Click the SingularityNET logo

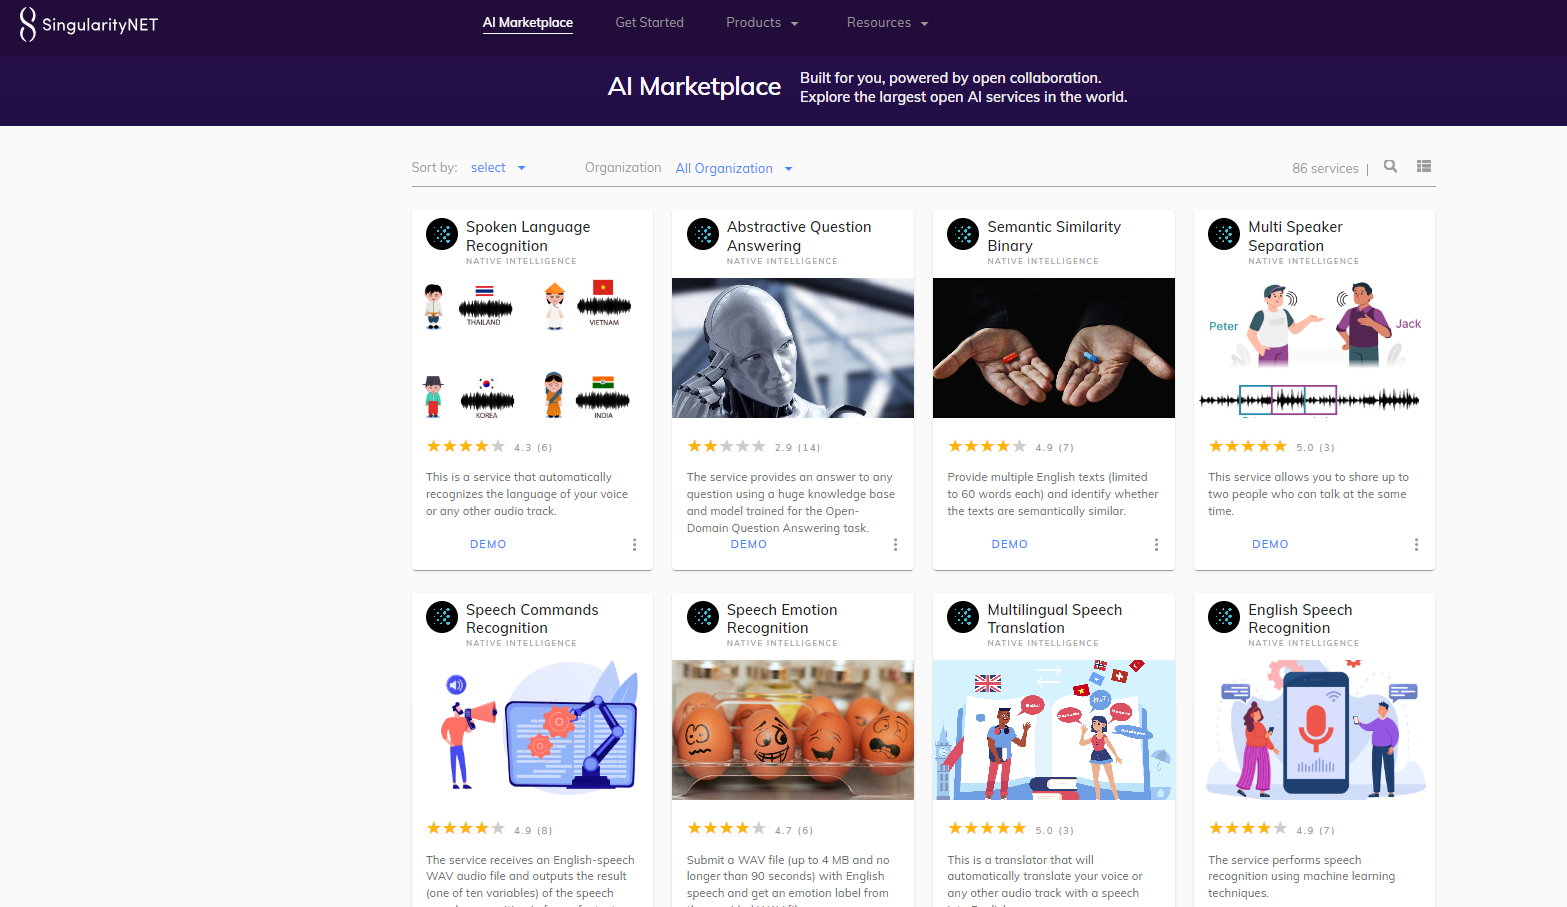pyautogui.click(x=89, y=24)
